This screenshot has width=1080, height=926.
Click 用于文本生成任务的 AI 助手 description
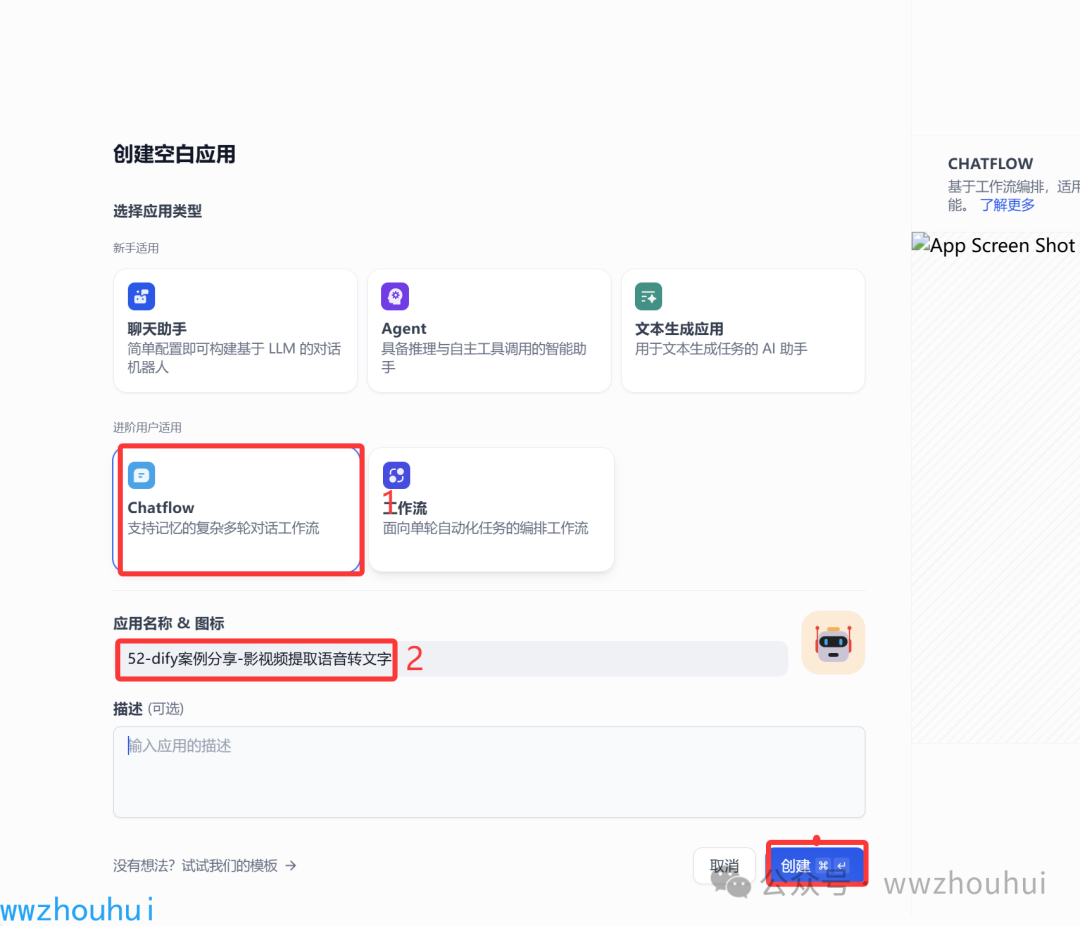click(721, 349)
